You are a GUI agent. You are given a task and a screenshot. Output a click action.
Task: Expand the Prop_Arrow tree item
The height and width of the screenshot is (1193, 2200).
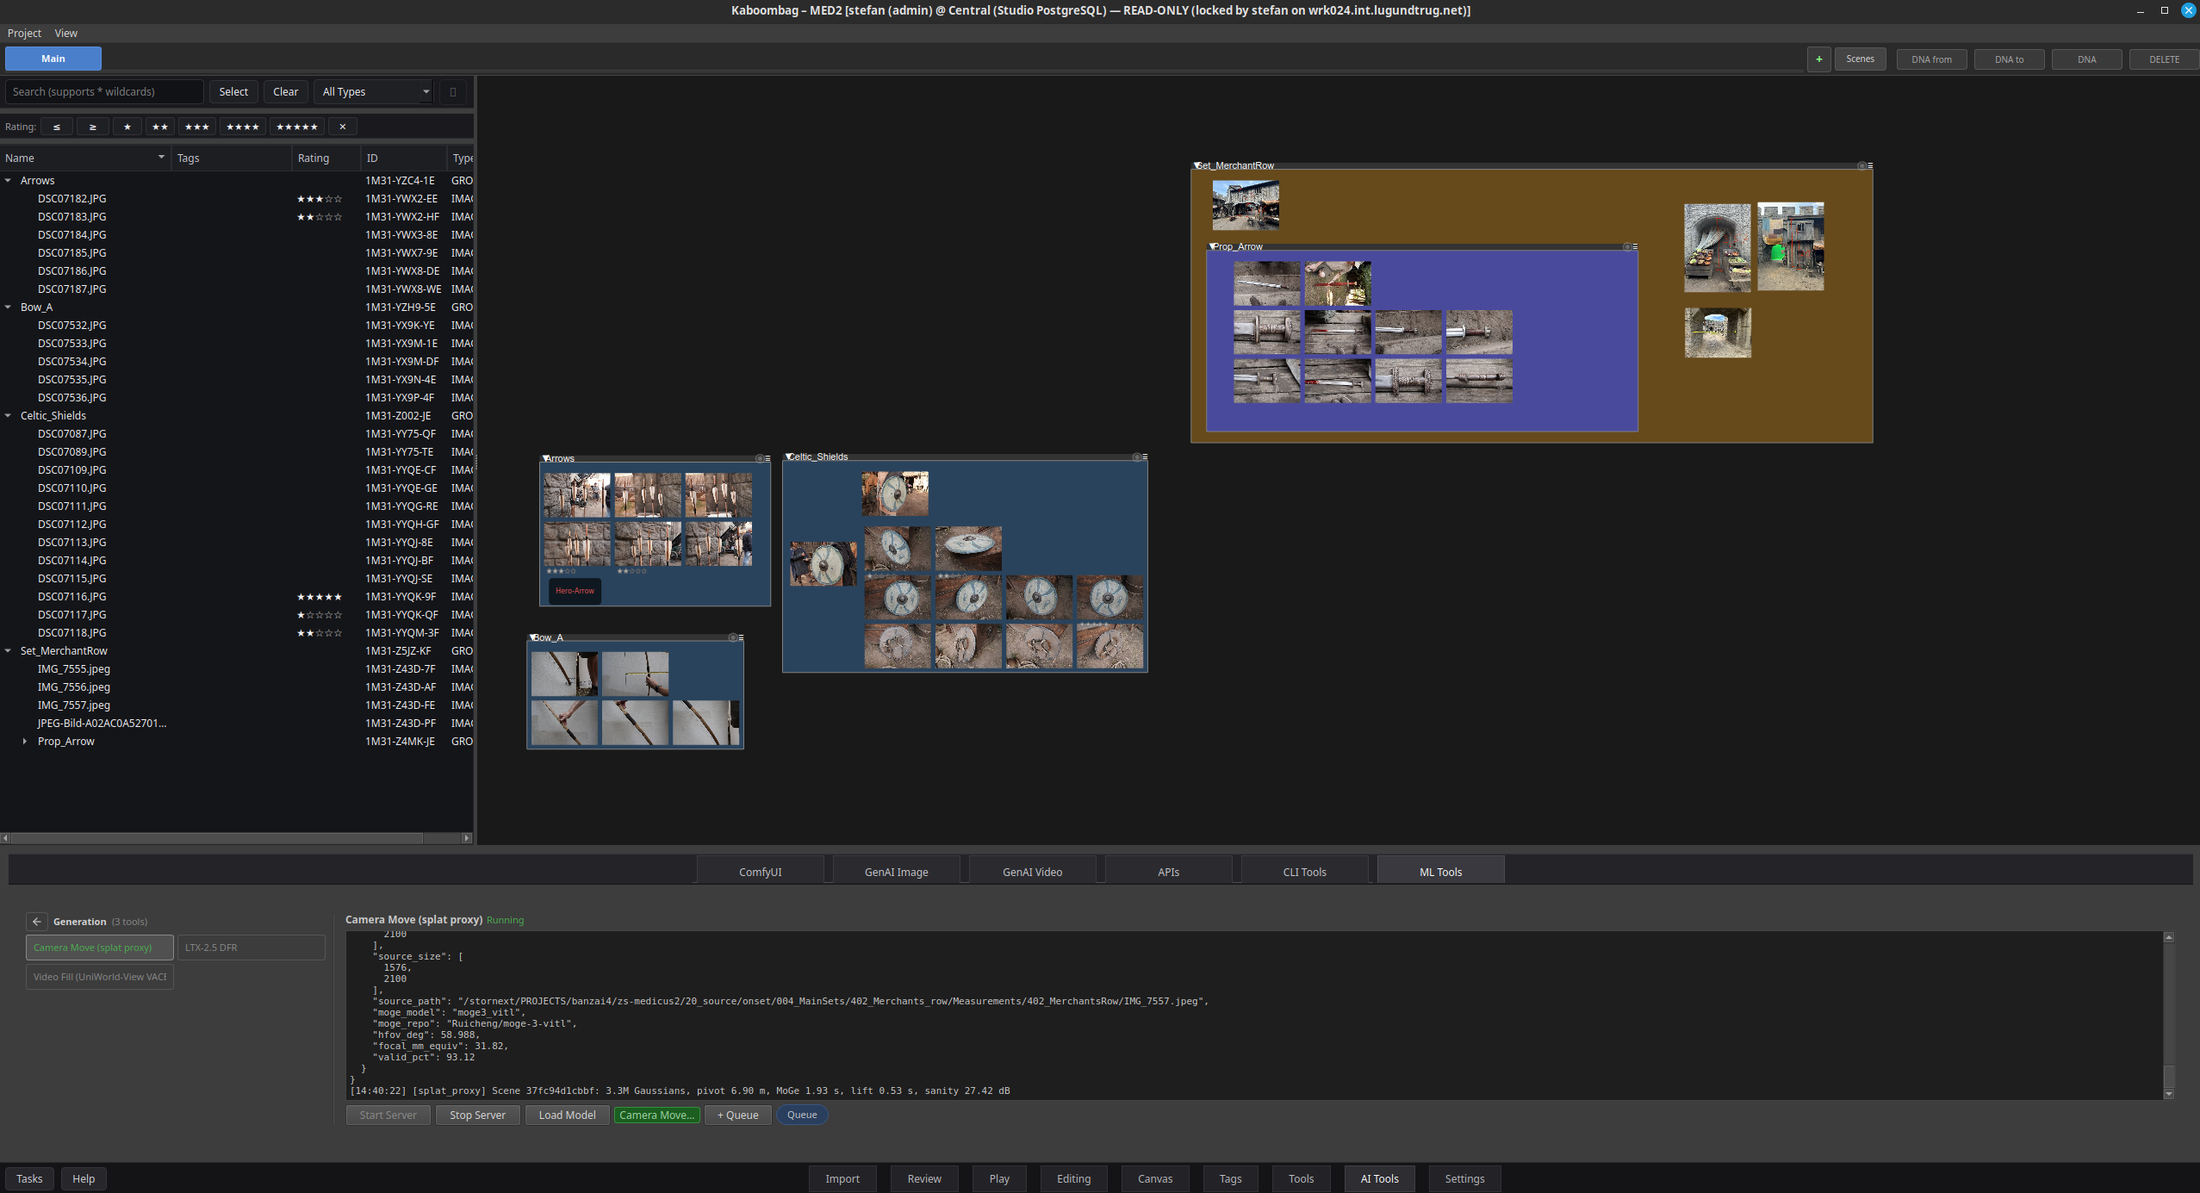[25, 742]
